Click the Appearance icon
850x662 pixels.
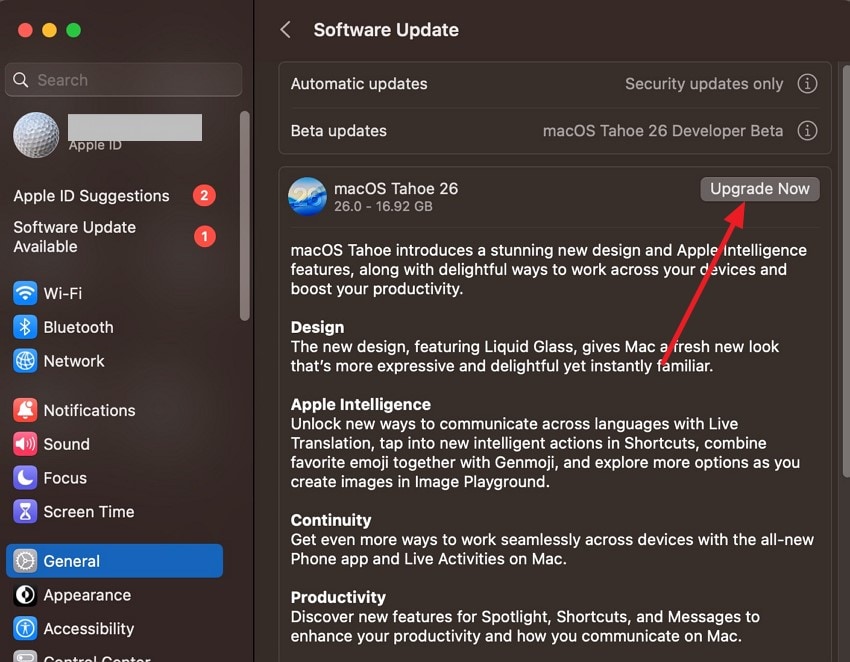25,595
